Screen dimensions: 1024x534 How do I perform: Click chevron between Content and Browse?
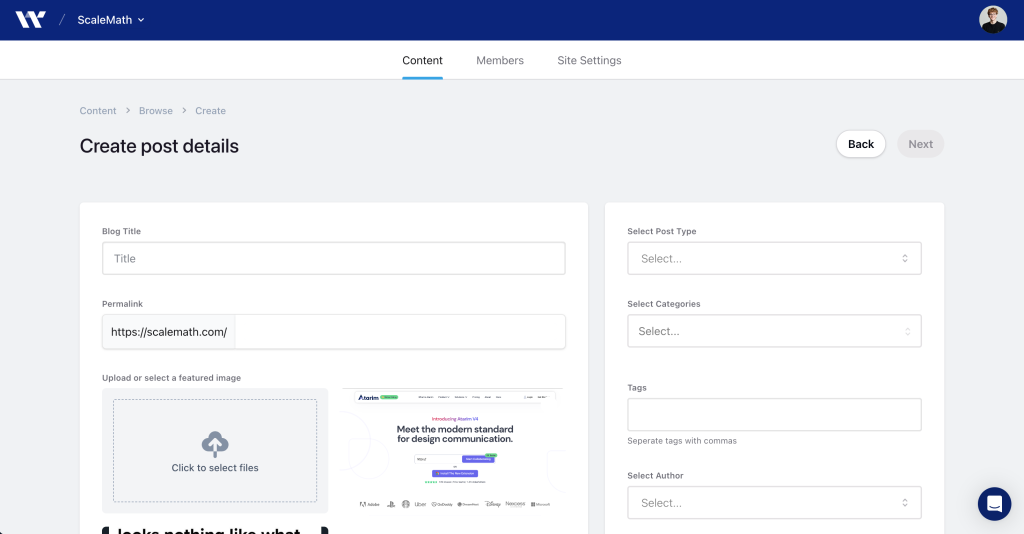[x=128, y=110]
